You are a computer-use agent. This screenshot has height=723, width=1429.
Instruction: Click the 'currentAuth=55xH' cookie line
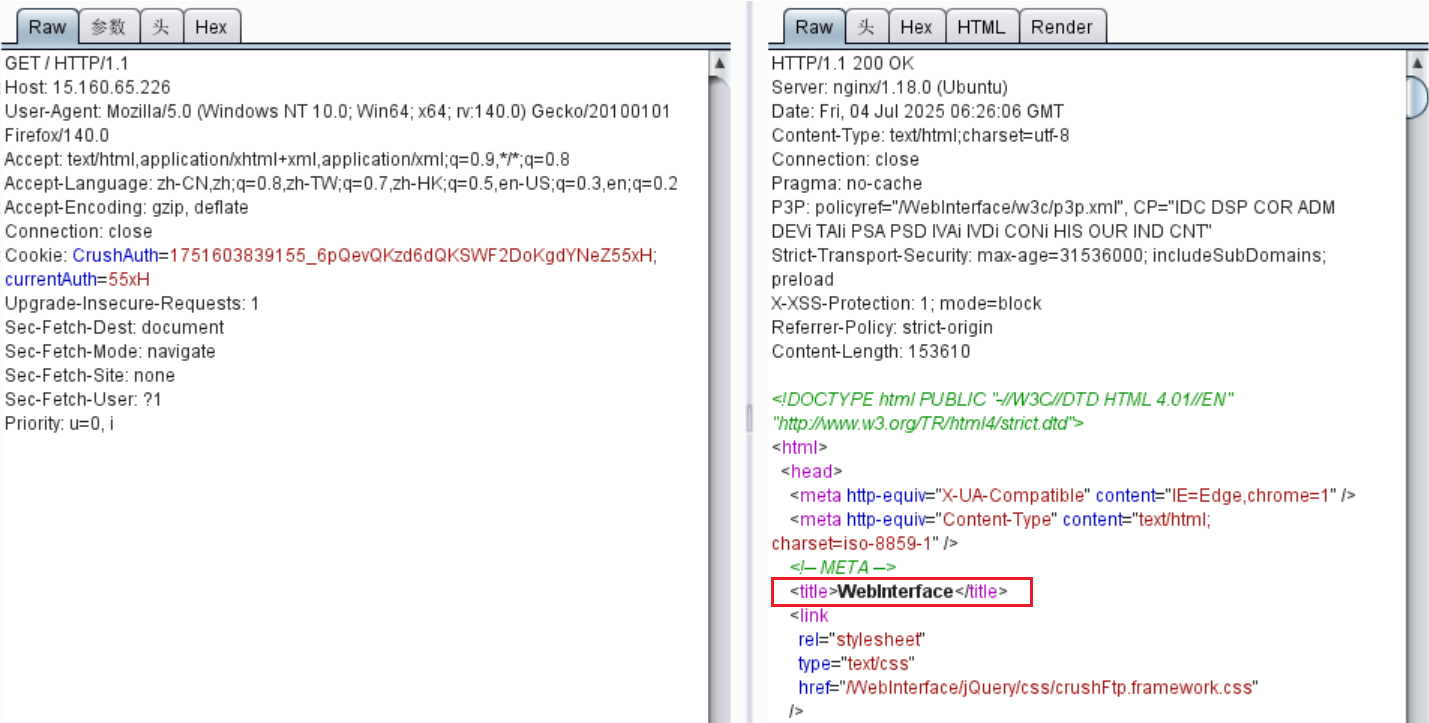pyautogui.click(x=77, y=279)
